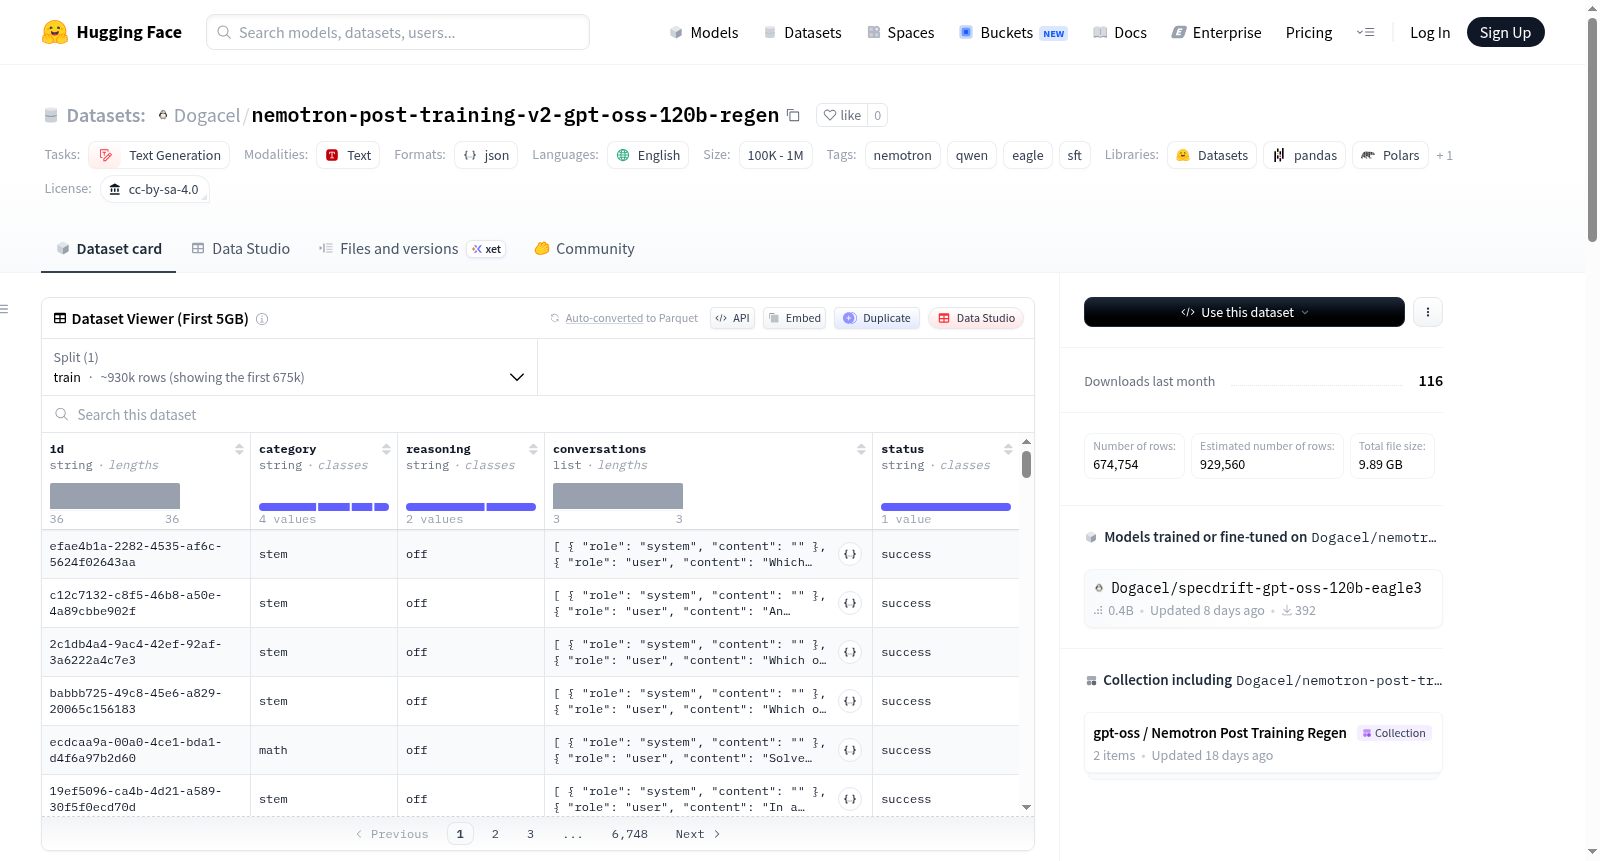Expand JSON for row c12c7132 conversations
Viewport: 1600px width, 861px height.
[x=850, y=603]
